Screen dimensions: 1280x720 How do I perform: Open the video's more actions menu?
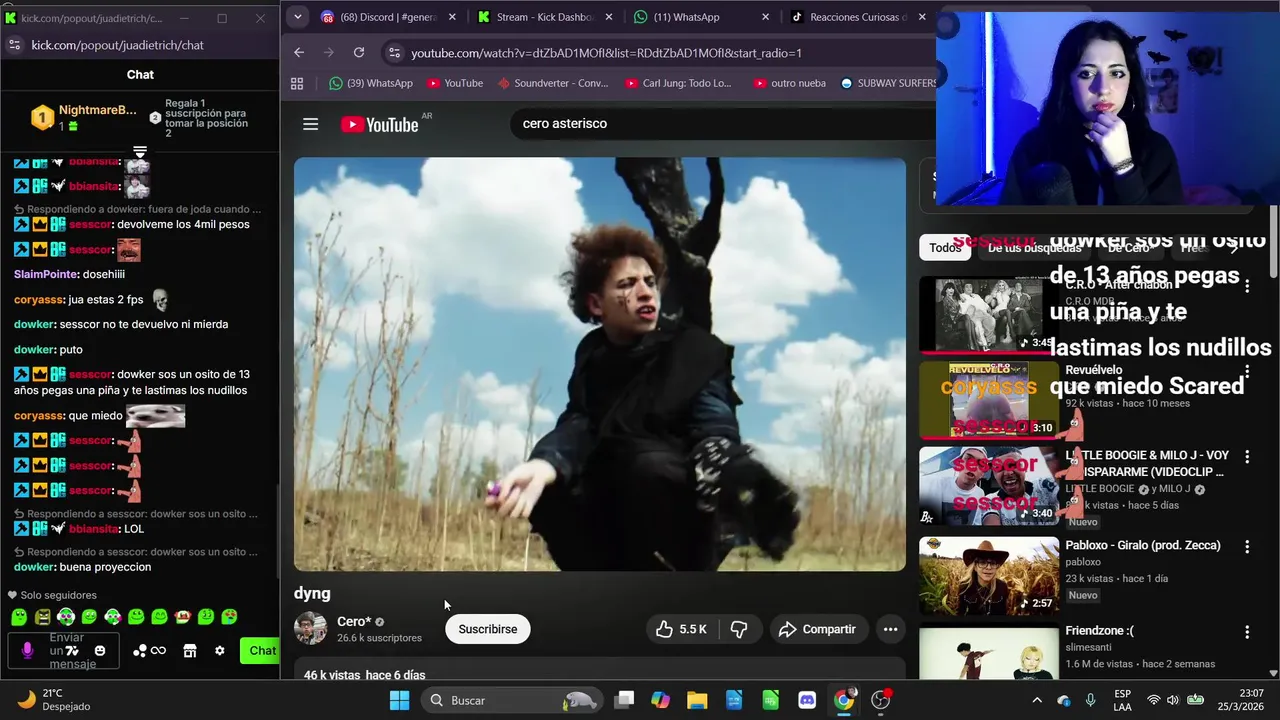pyautogui.click(x=890, y=629)
